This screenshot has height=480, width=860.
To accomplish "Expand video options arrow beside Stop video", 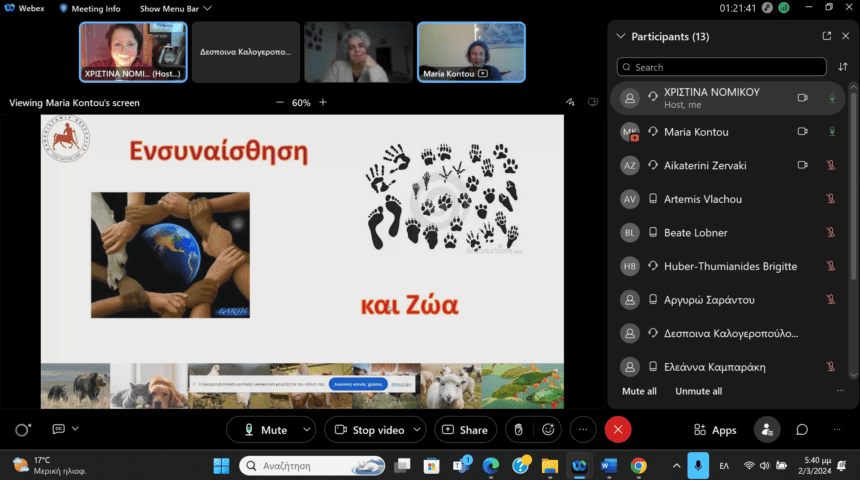I will (417, 430).
